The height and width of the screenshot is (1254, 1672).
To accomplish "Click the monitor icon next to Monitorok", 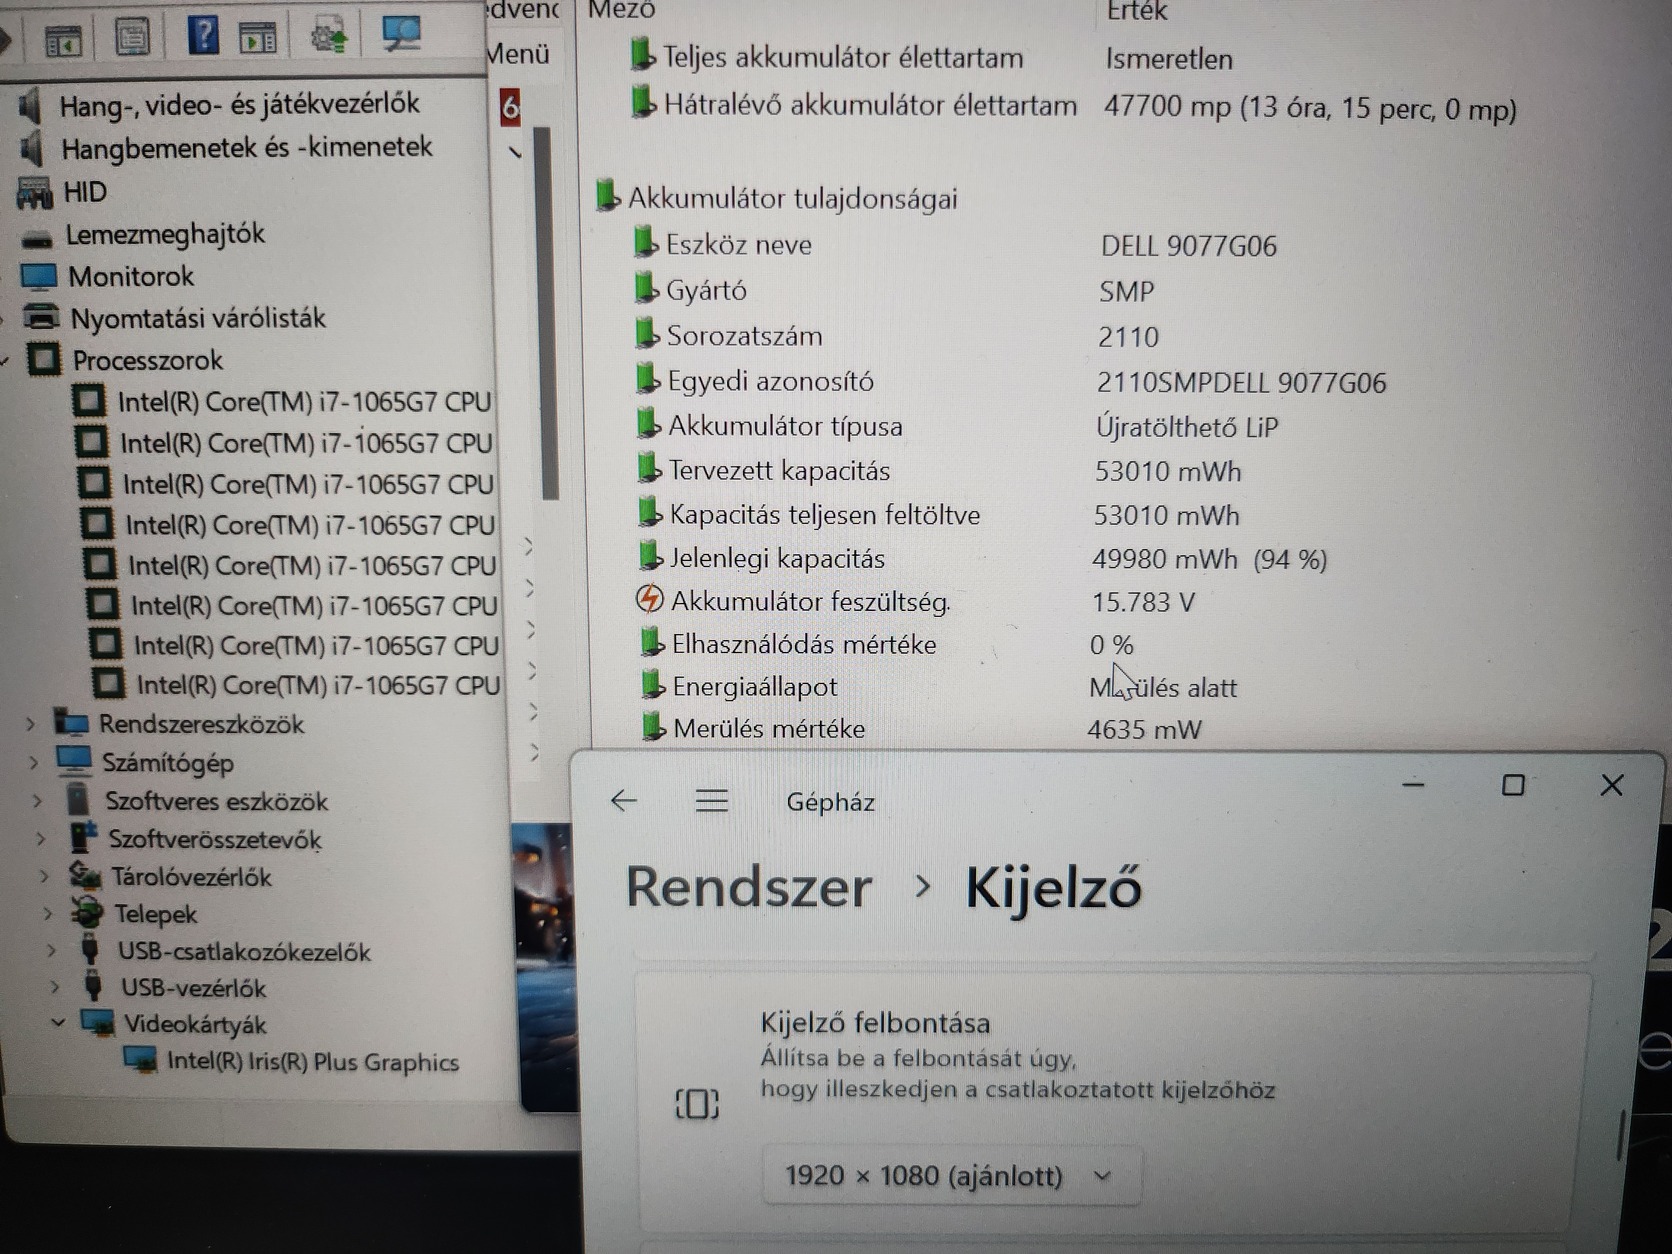I will point(39,276).
